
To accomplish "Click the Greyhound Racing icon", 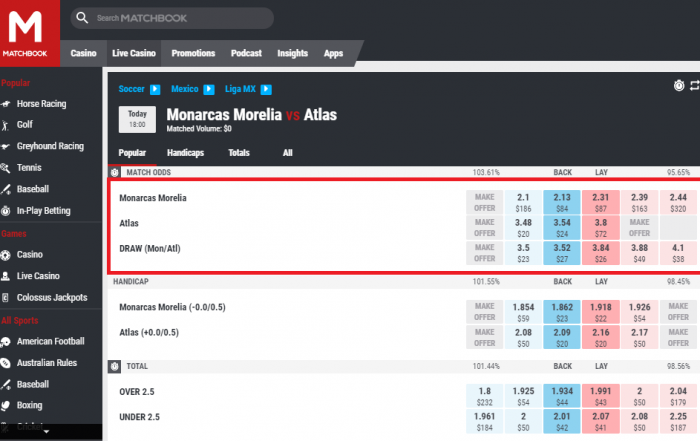I will tap(5, 146).
